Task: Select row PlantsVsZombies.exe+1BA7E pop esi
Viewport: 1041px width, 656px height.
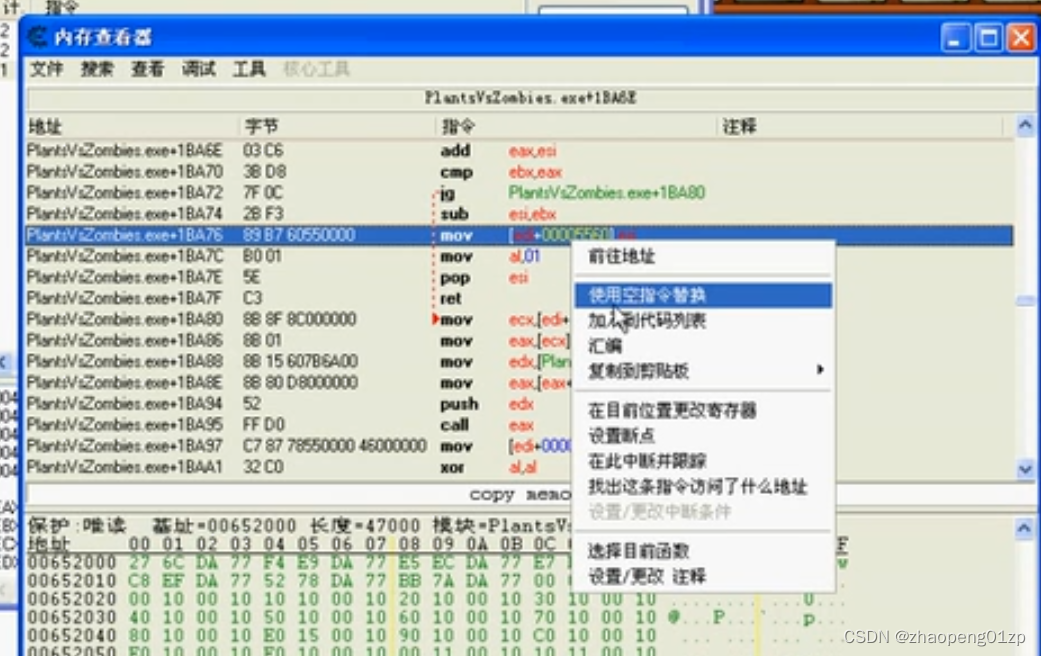Action: click(x=299, y=278)
